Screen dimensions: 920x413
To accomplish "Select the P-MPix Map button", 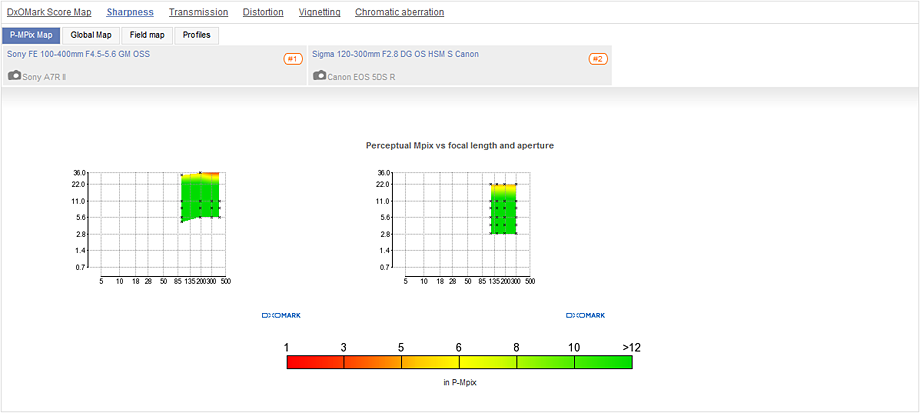I will pyautogui.click(x=31, y=35).
